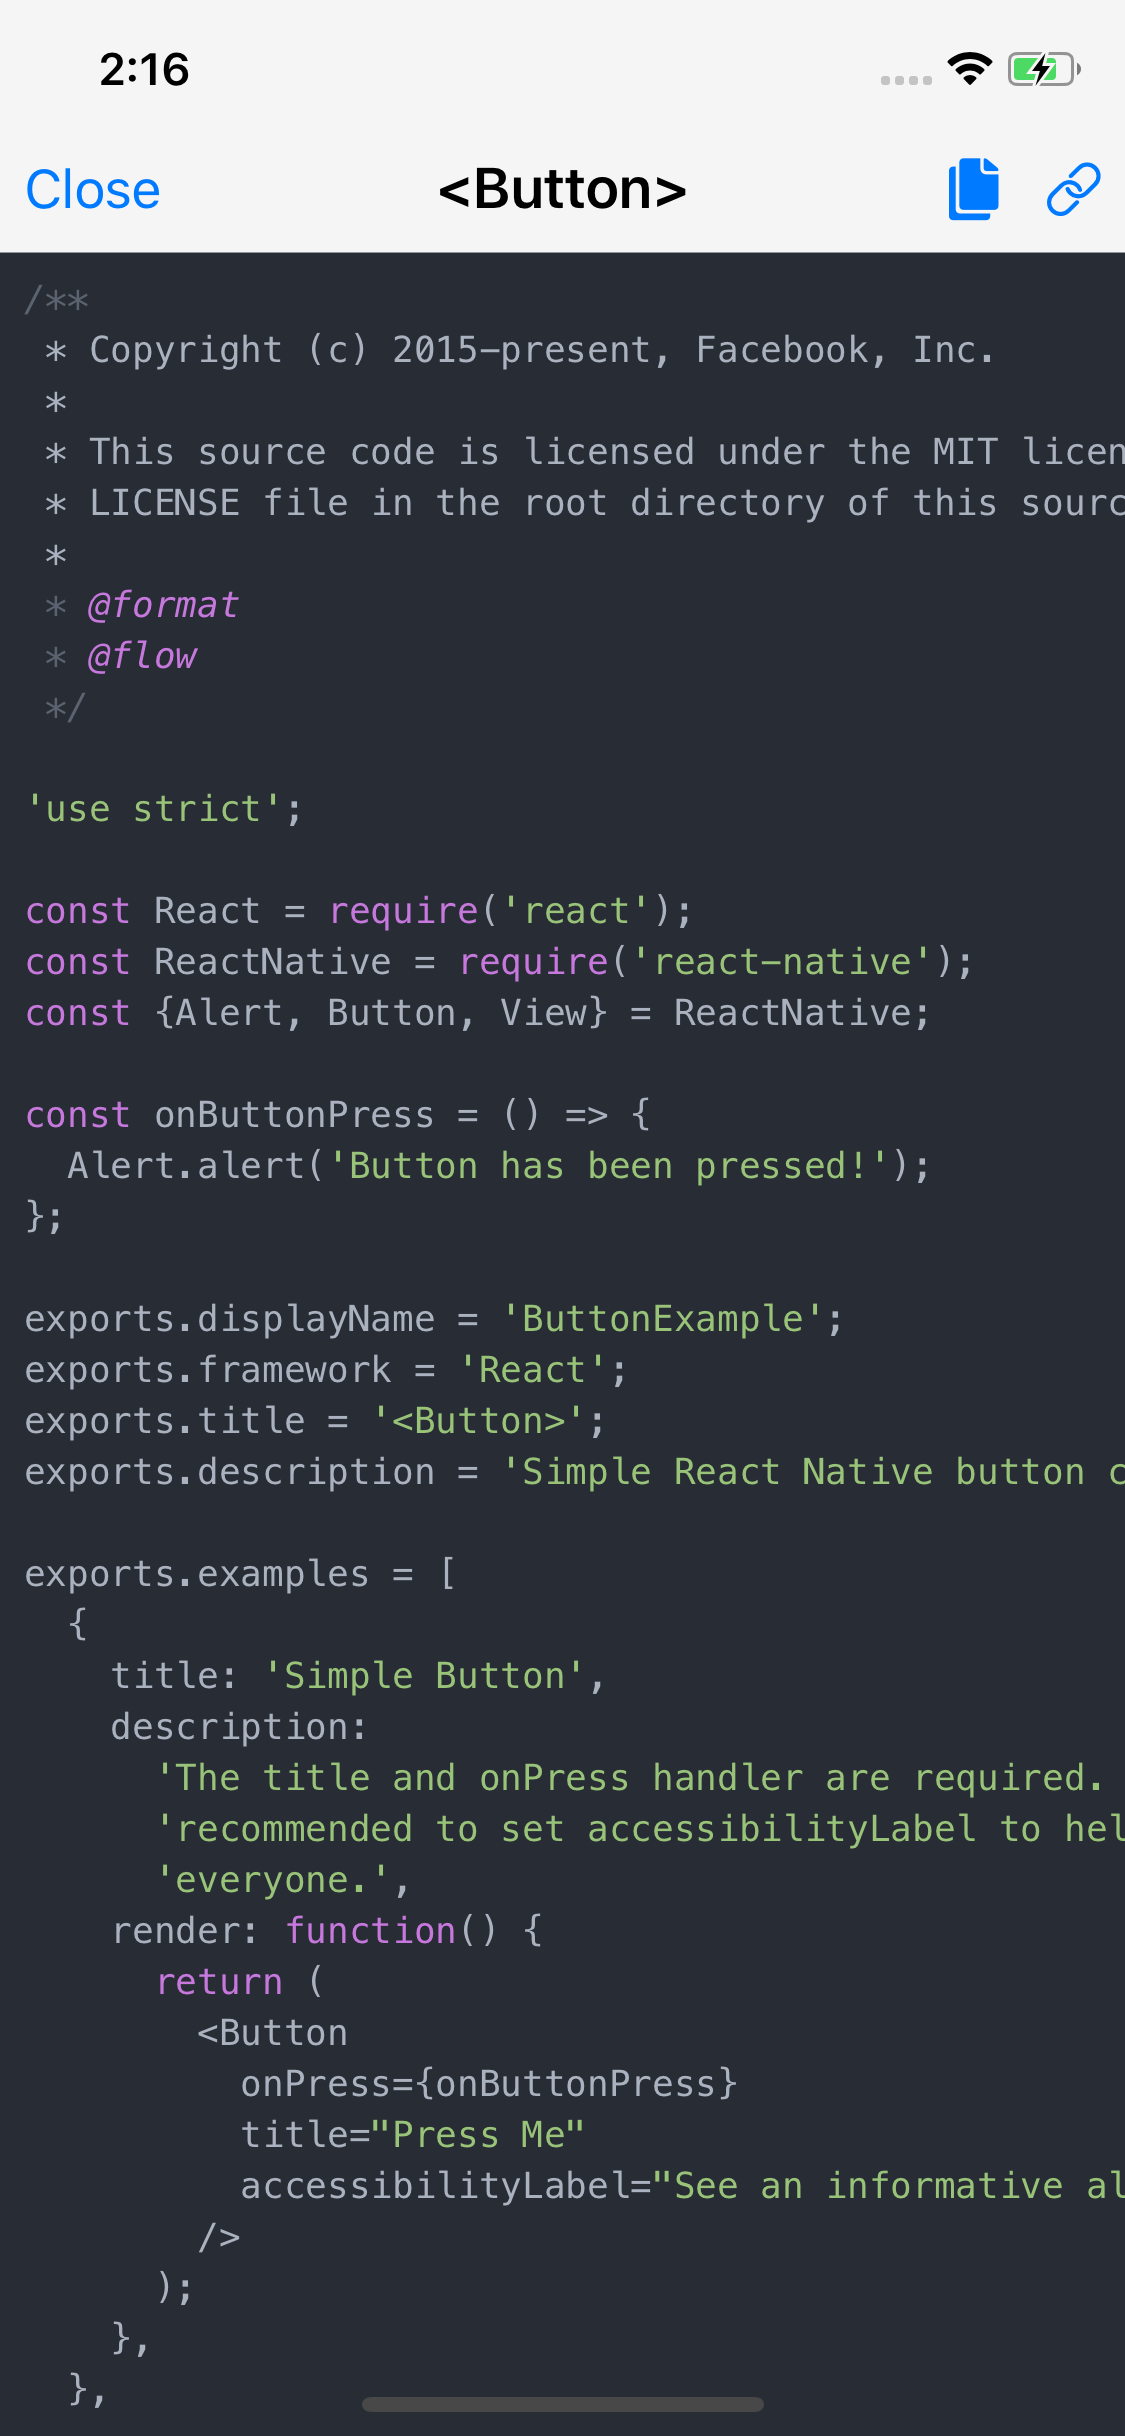
Task: Tap Close to dismiss the source viewer
Action: [x=92, y=188]
